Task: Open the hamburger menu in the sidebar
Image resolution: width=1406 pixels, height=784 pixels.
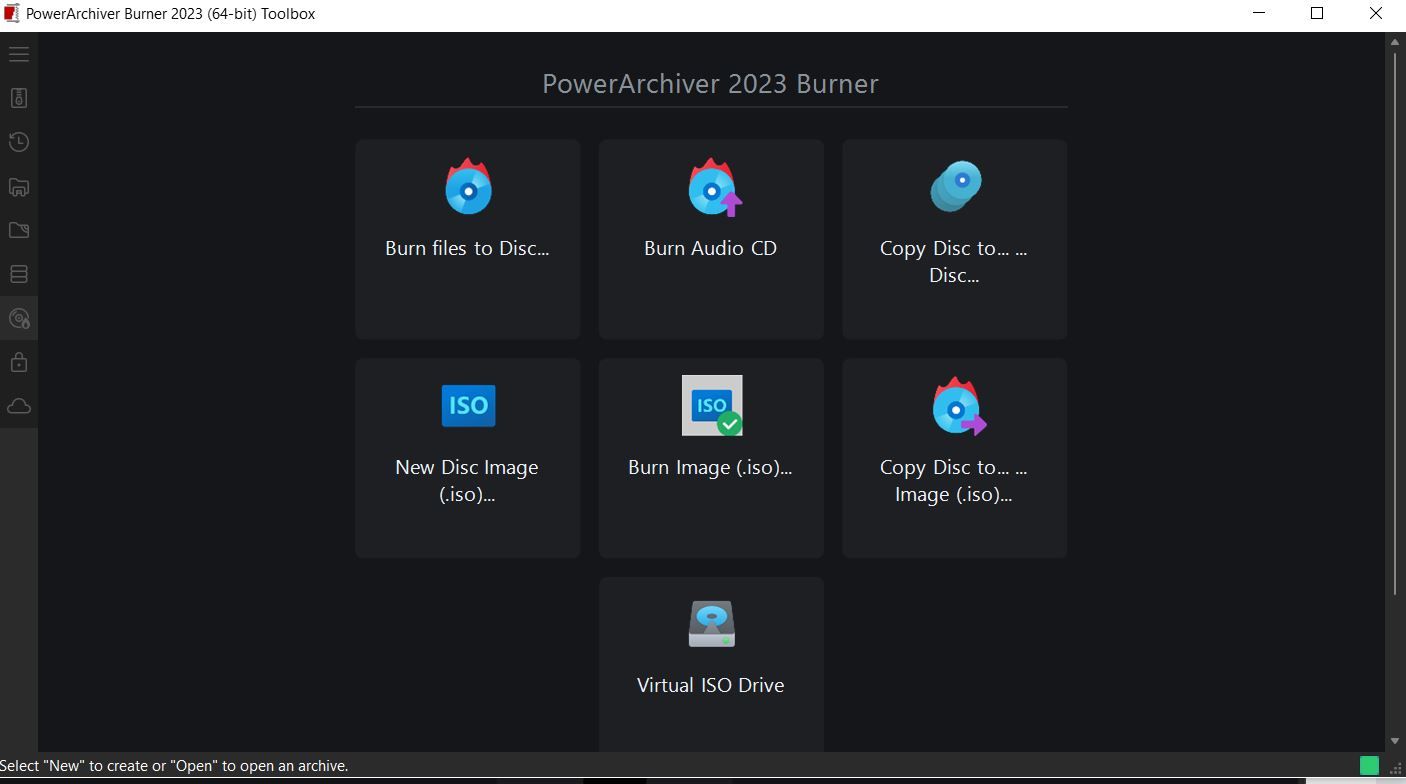Action: 19,54
